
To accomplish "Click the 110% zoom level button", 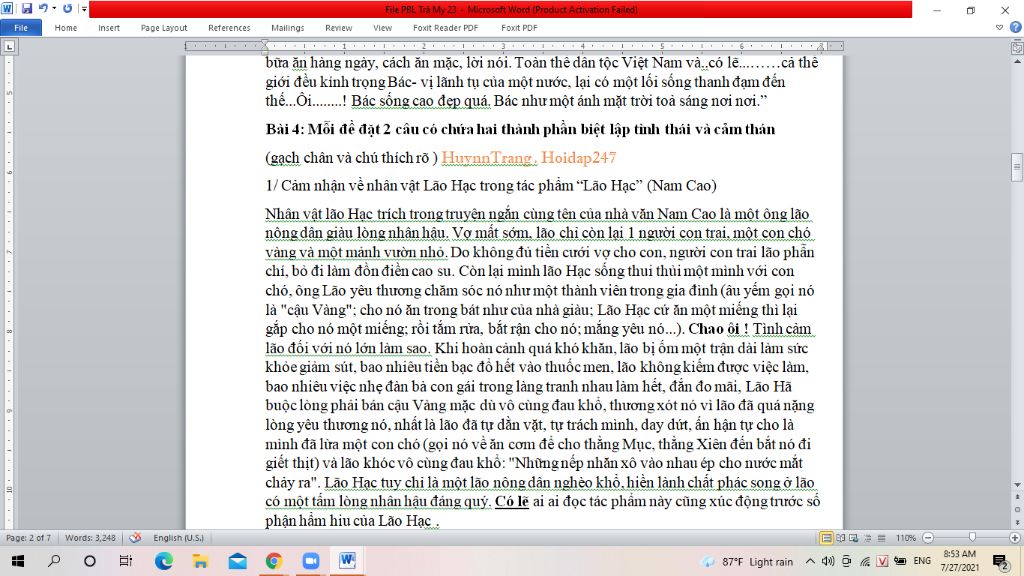I will pyautogui.click(x=906, y=538).
